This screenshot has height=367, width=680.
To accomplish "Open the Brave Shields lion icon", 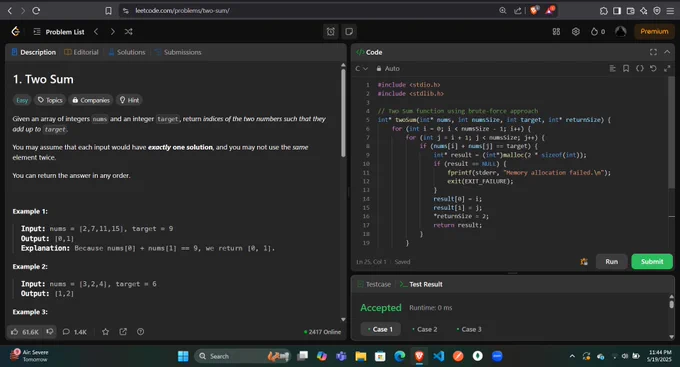I will [534, 10].
